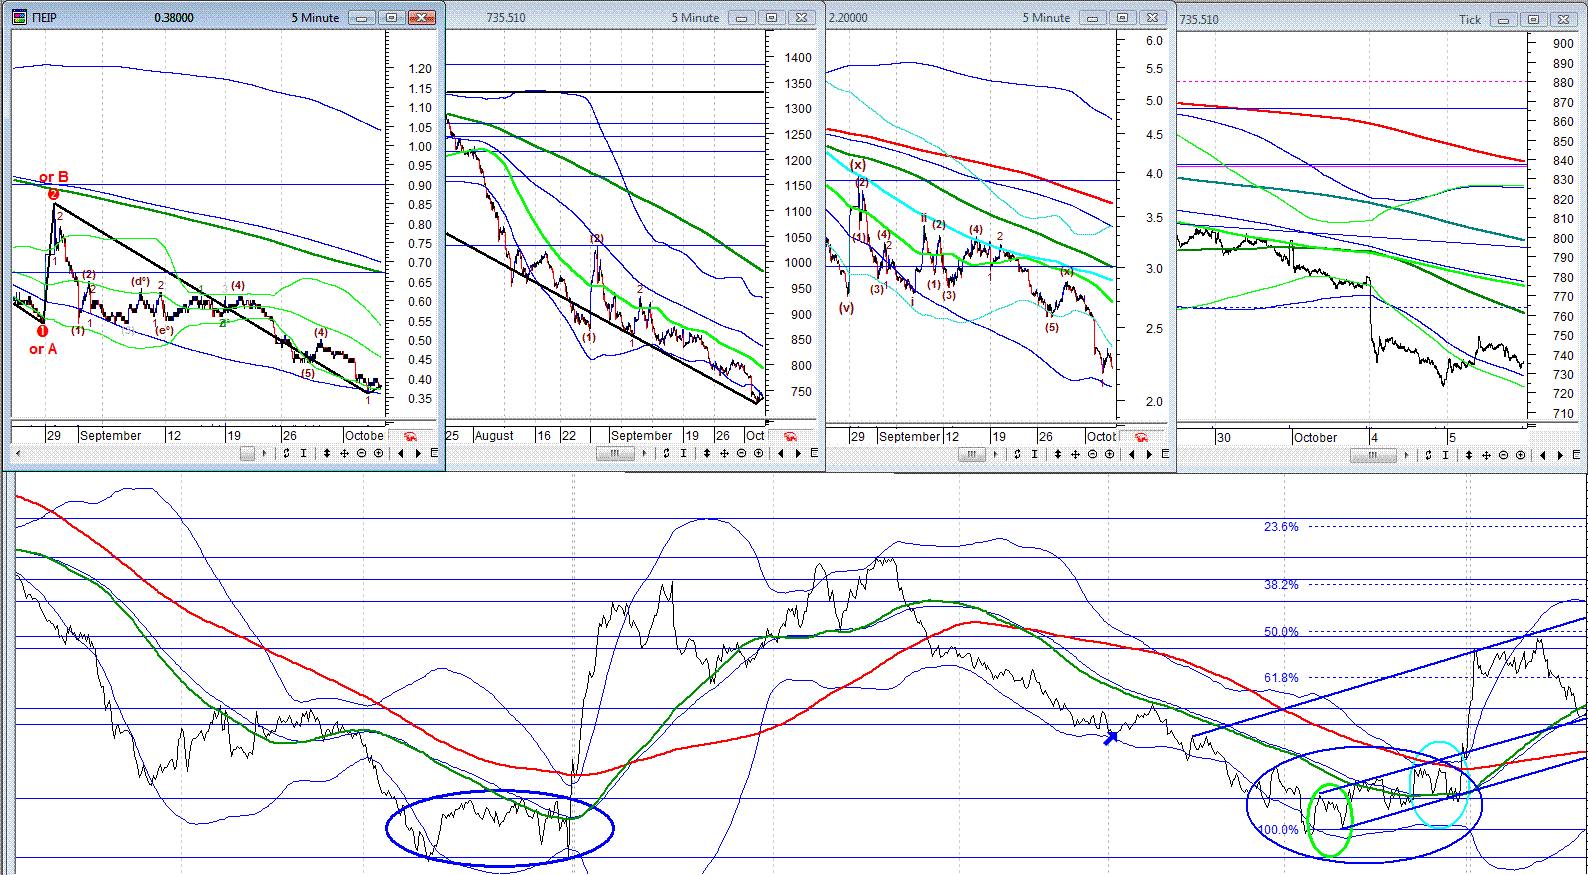Select crosshair tool in August-September chart
1588x875 pixels.
click(724, 453)
